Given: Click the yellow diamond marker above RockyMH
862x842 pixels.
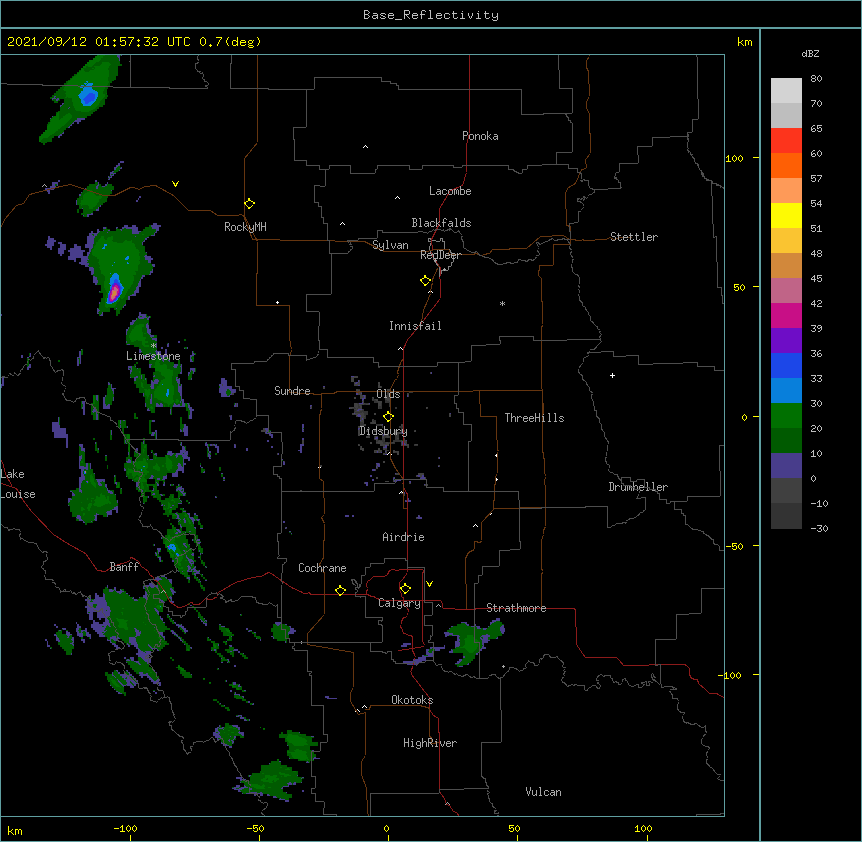Looking at the screenshot, I should pos(249,204).
